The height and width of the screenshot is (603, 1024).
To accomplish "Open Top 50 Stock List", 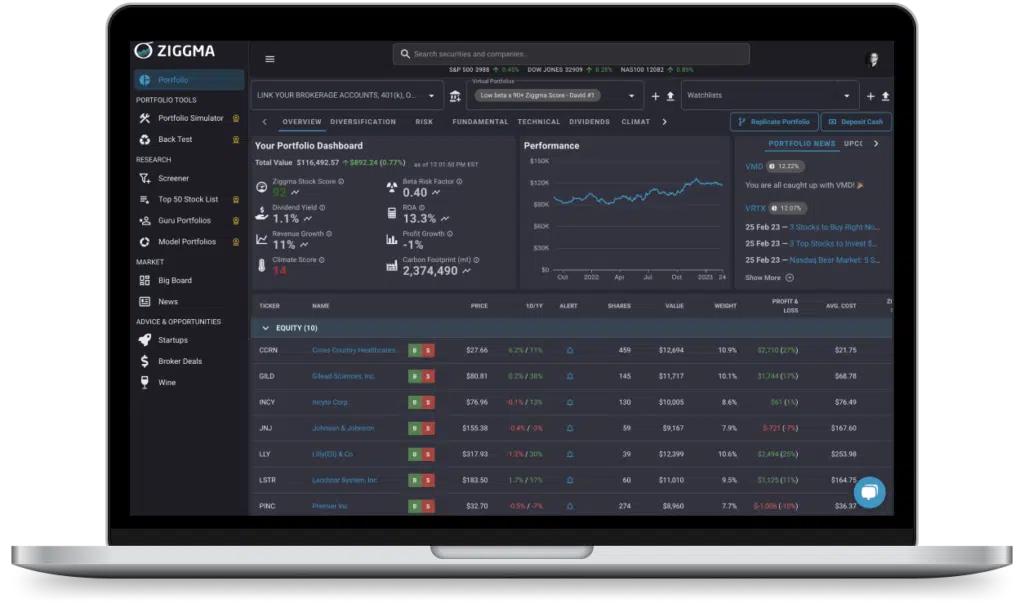I will coord(188,199).
